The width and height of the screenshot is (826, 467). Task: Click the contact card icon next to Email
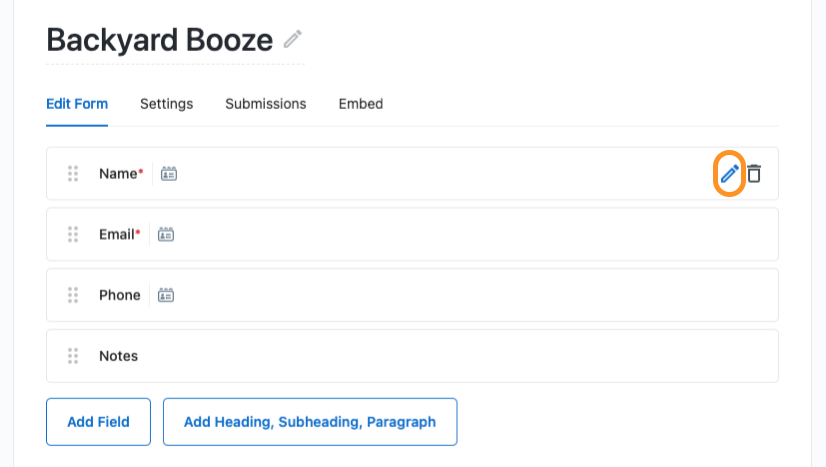click(x=166, y=234)
